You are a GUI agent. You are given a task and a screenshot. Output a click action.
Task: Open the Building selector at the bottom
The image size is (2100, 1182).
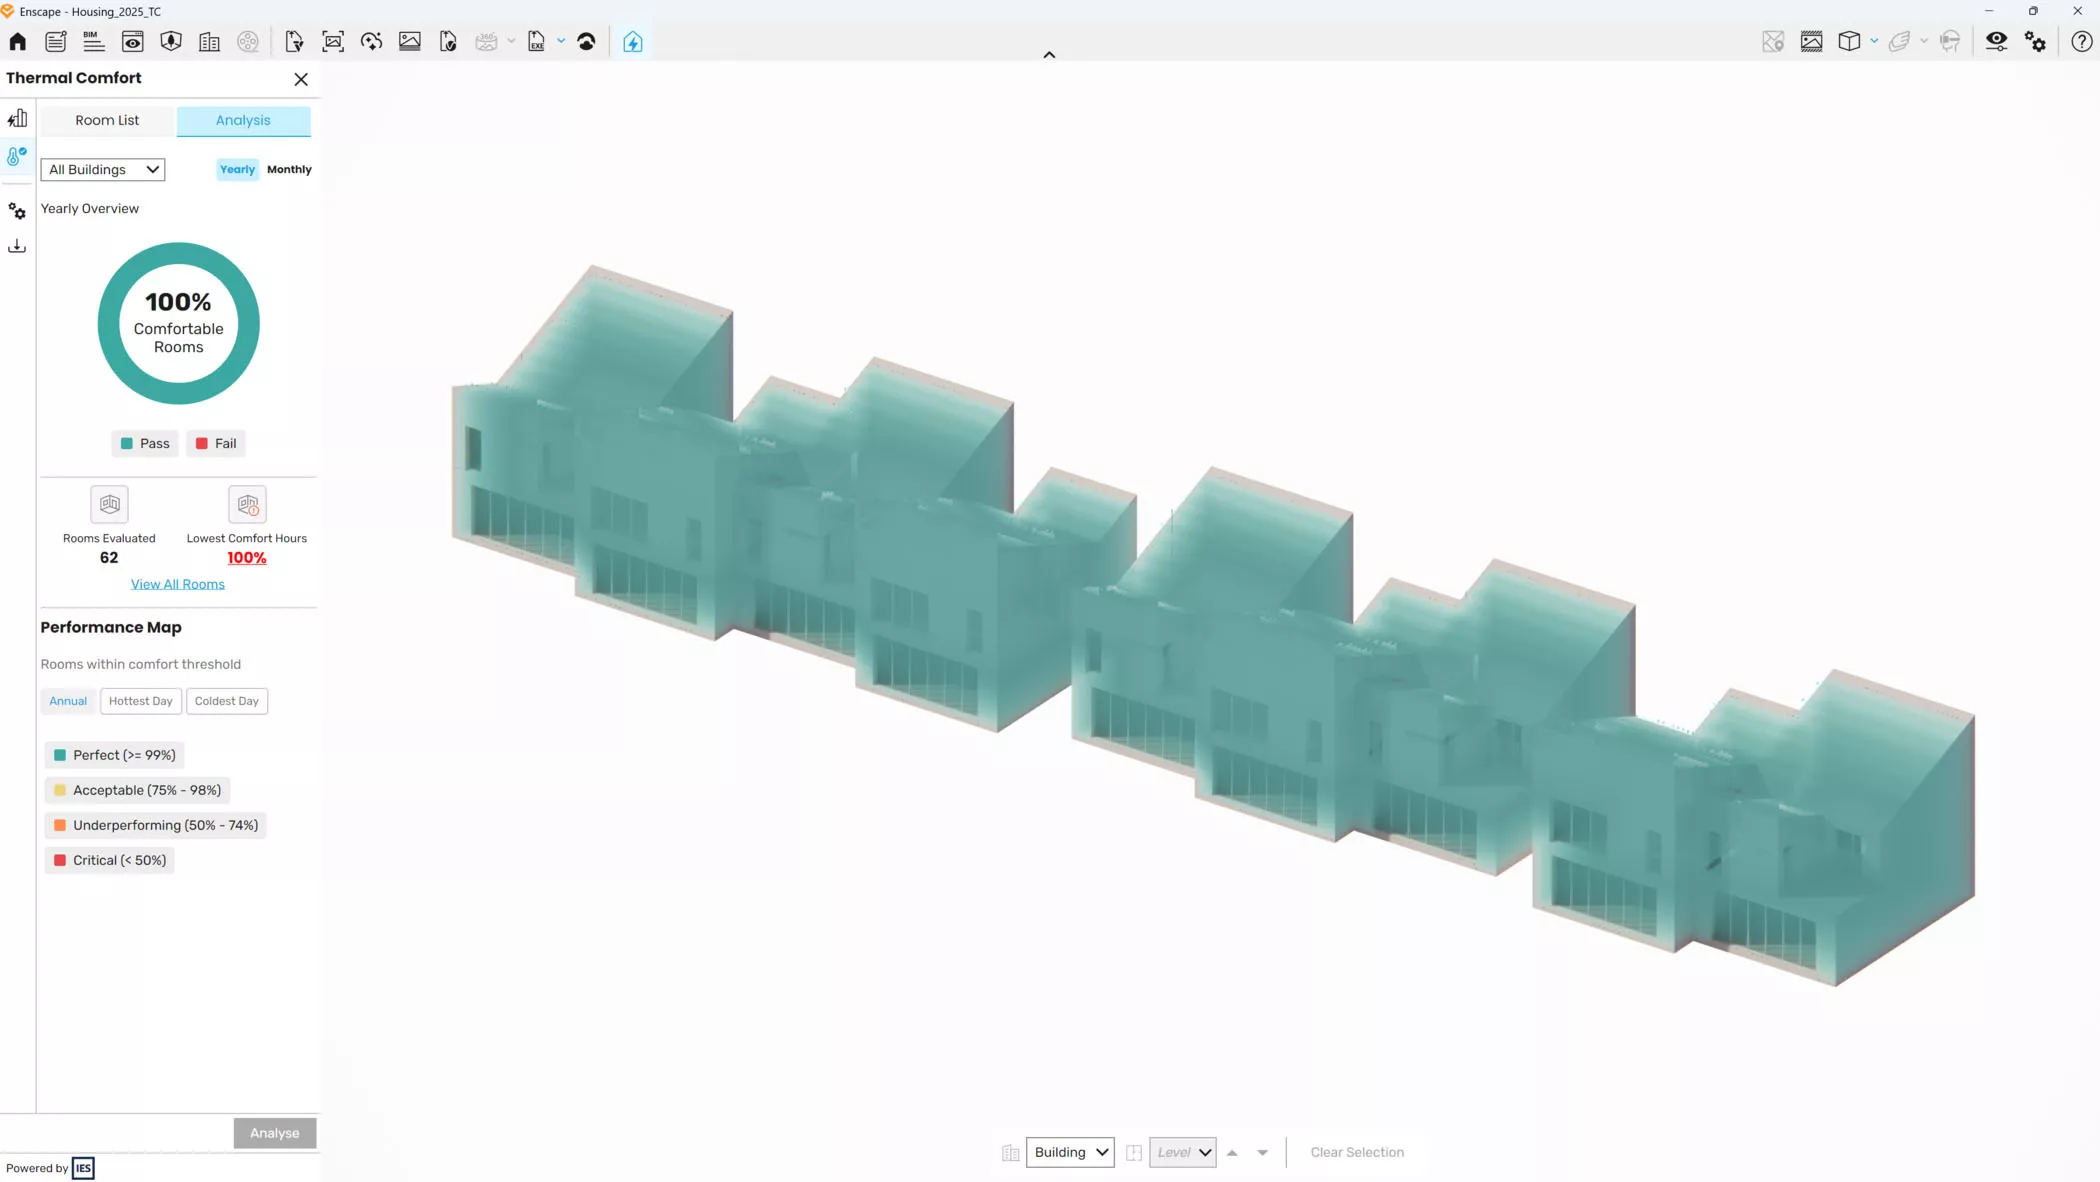coord(1069,1152)
